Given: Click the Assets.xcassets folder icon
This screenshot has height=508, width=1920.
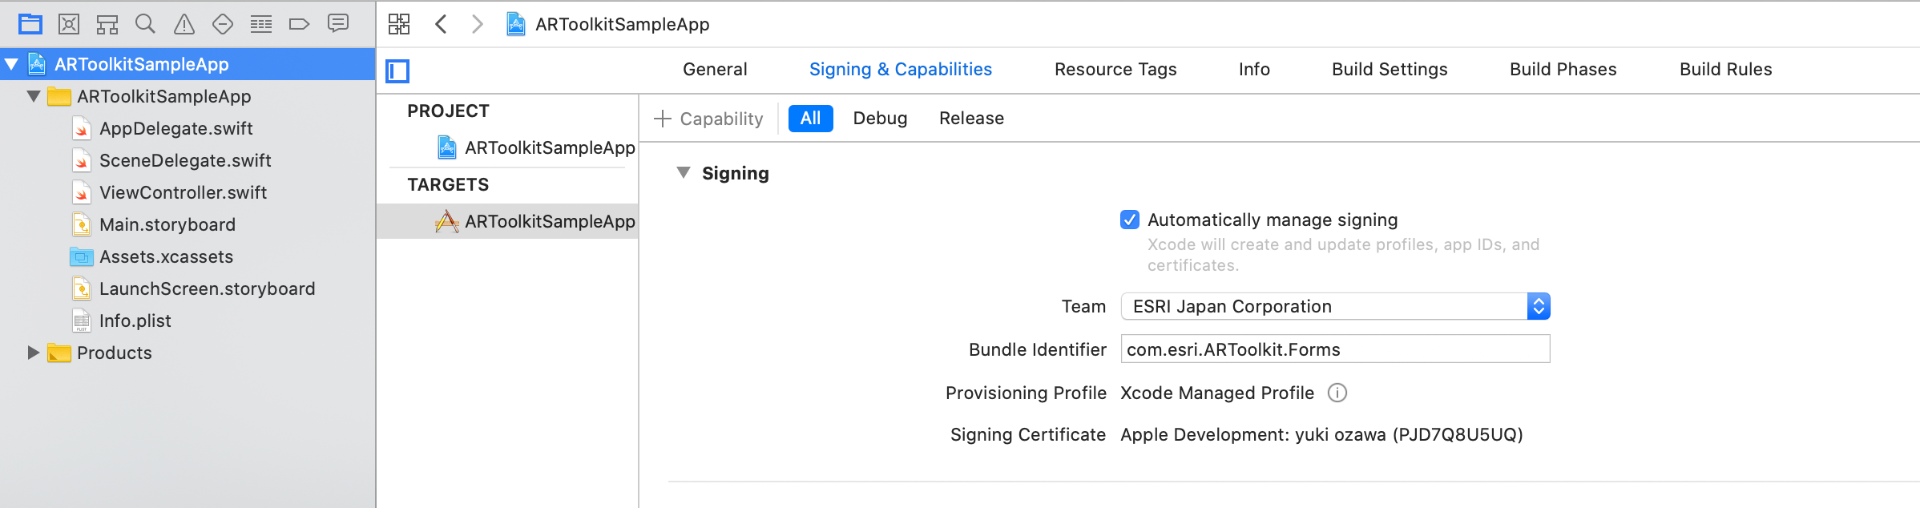Looking at the screenshot, I should [x=82, y=257].
